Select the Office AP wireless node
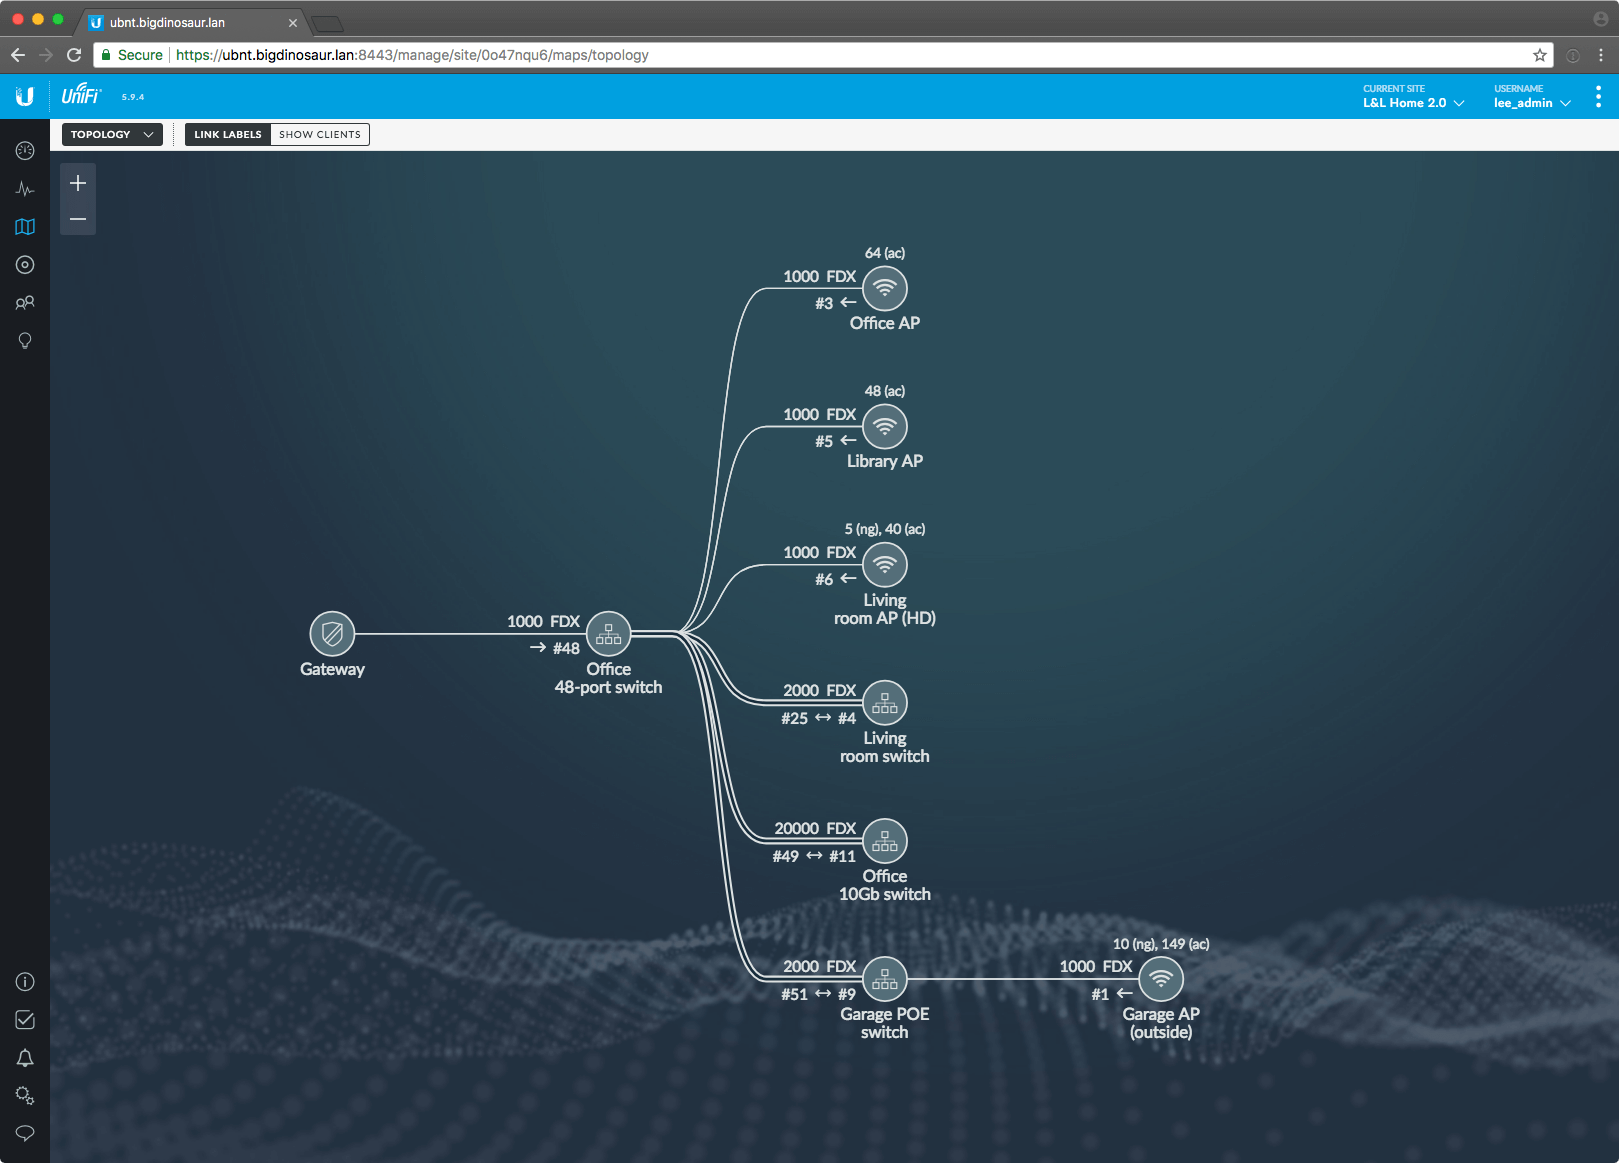Viewport: 1619px width, 1163px height. click(x=885, y=288)
